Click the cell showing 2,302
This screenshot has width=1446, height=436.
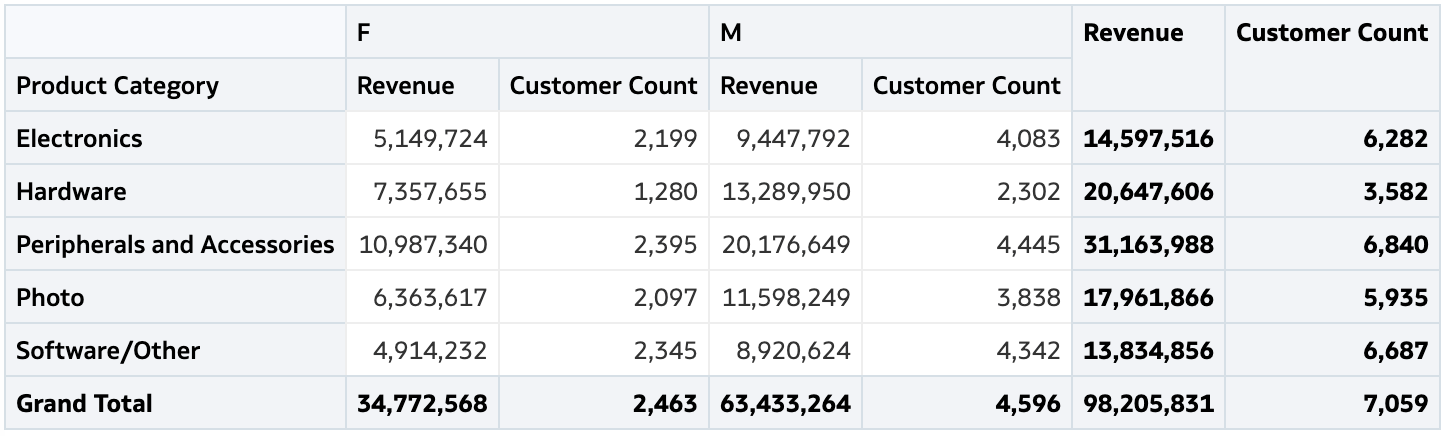[967, 191]
